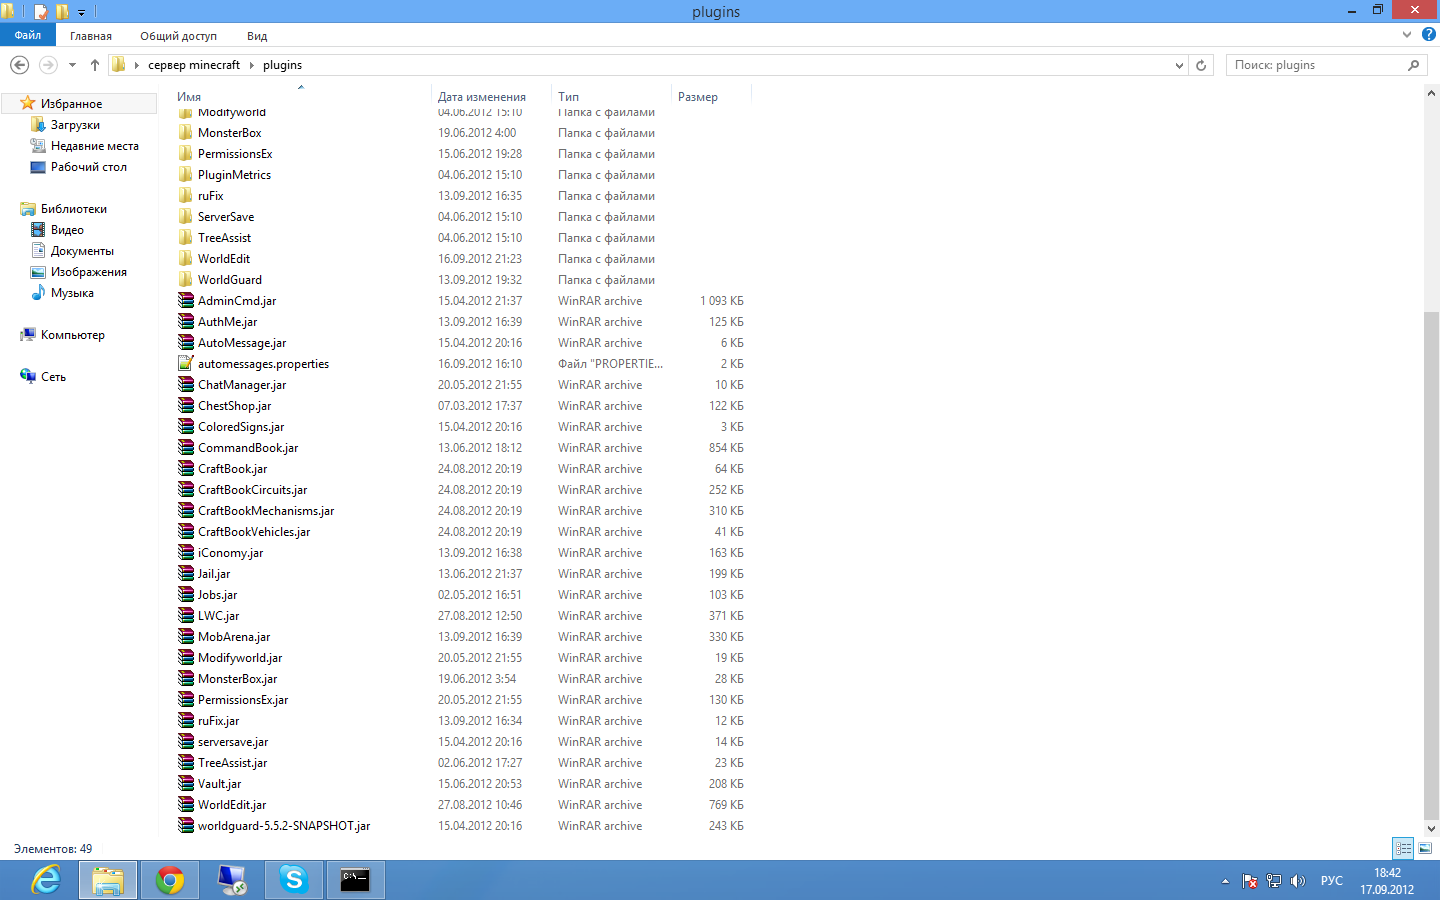Open the Вид ribbon tab
1440x900 pixels.
point(257,36)
